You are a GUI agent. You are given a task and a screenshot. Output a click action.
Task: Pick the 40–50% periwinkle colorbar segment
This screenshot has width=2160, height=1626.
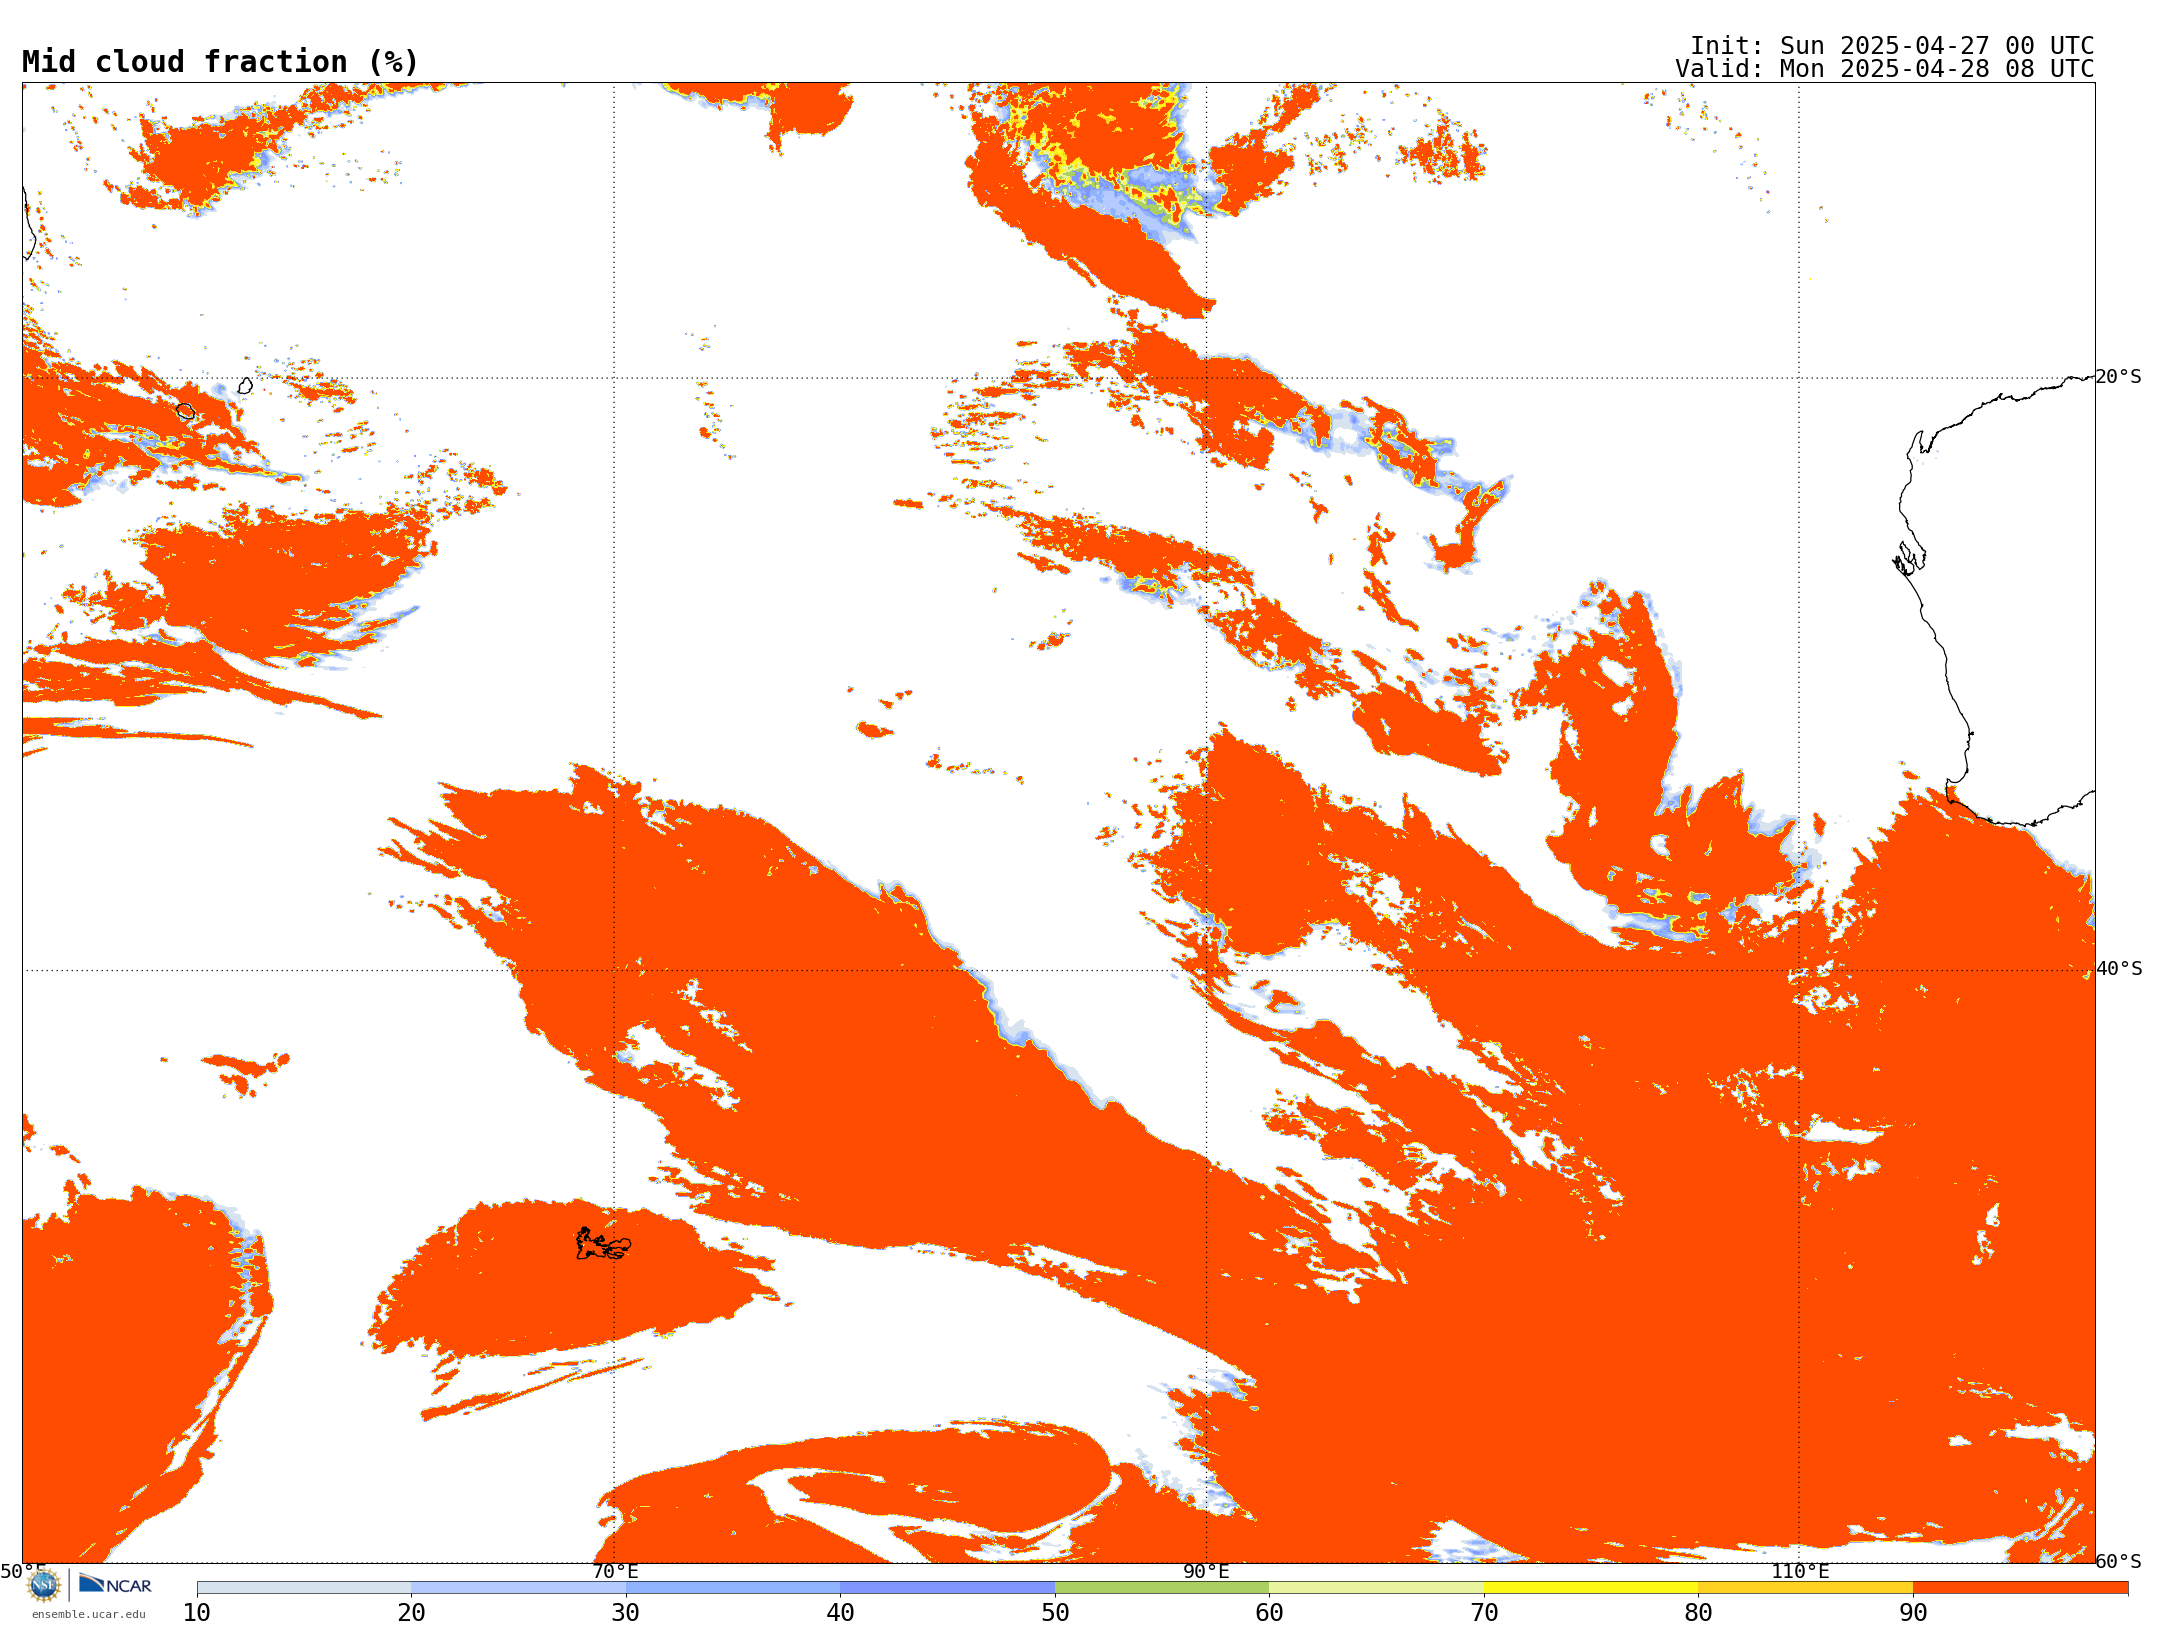pyautogui.click(x=947, y=1587)
